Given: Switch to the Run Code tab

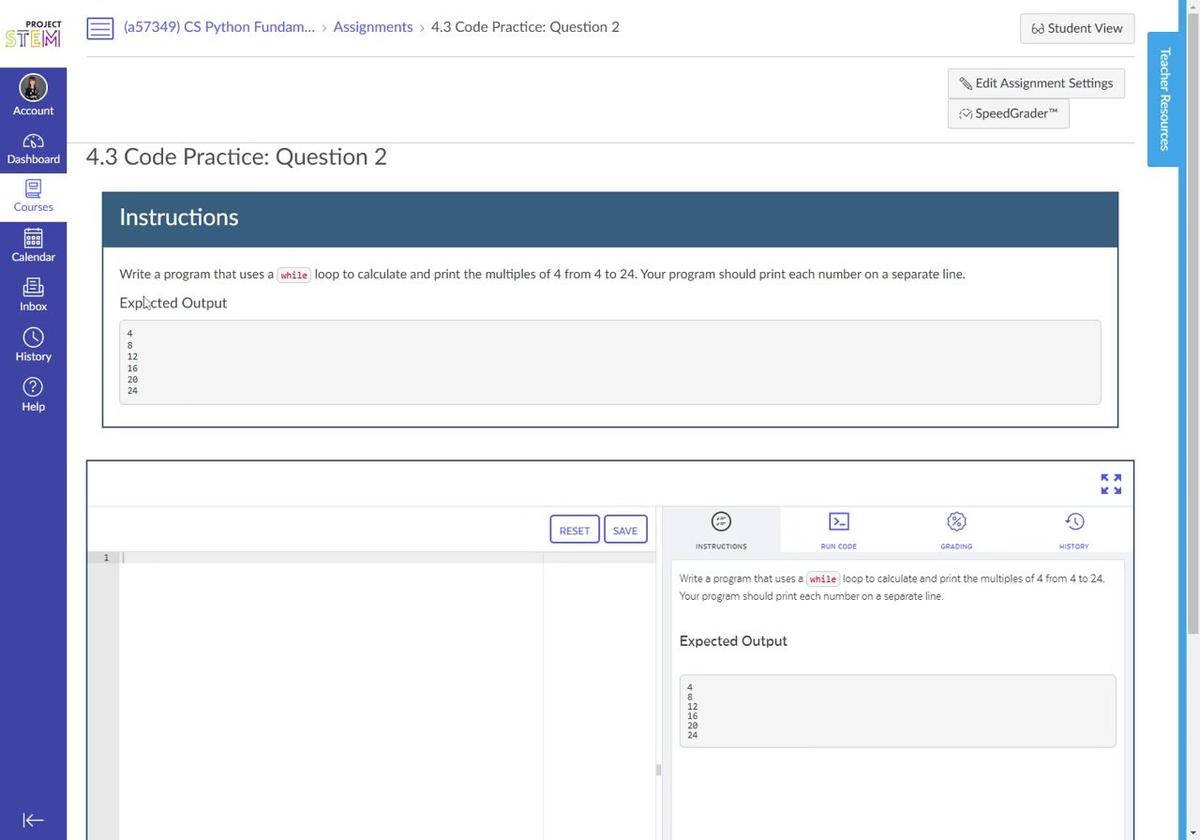Looking at the screenshot, I should (x=839, y=530).
